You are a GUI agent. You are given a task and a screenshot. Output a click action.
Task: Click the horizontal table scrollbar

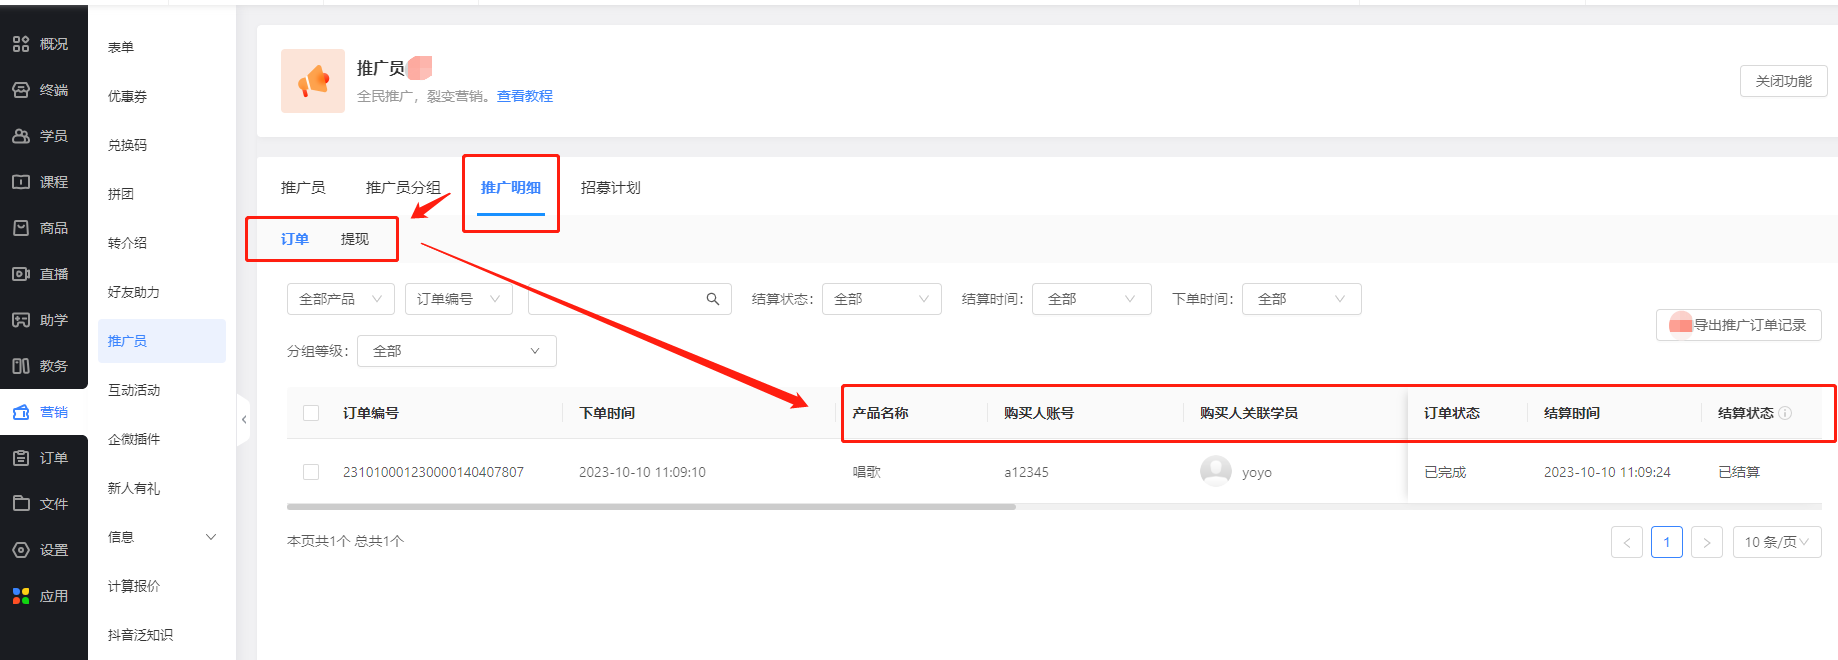(651, 507)
